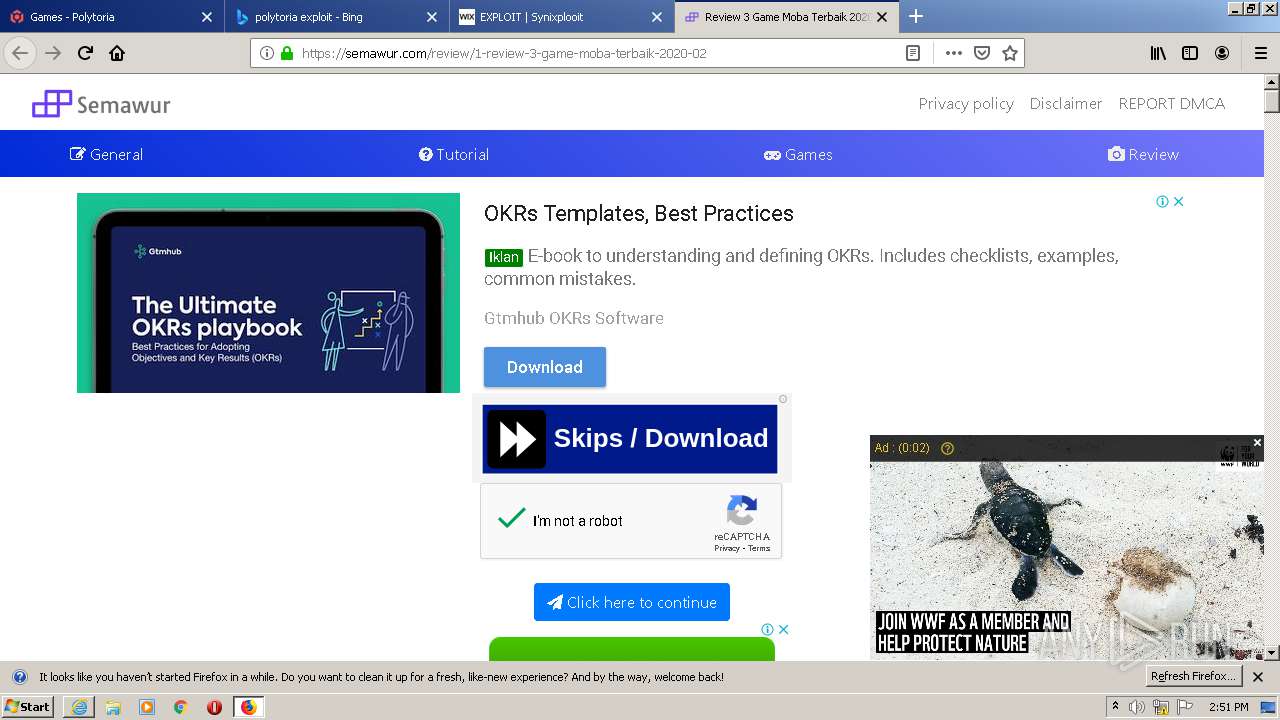Close the lower green ad with X
The image size is (1280, 720).
click(x=784, y=629)
